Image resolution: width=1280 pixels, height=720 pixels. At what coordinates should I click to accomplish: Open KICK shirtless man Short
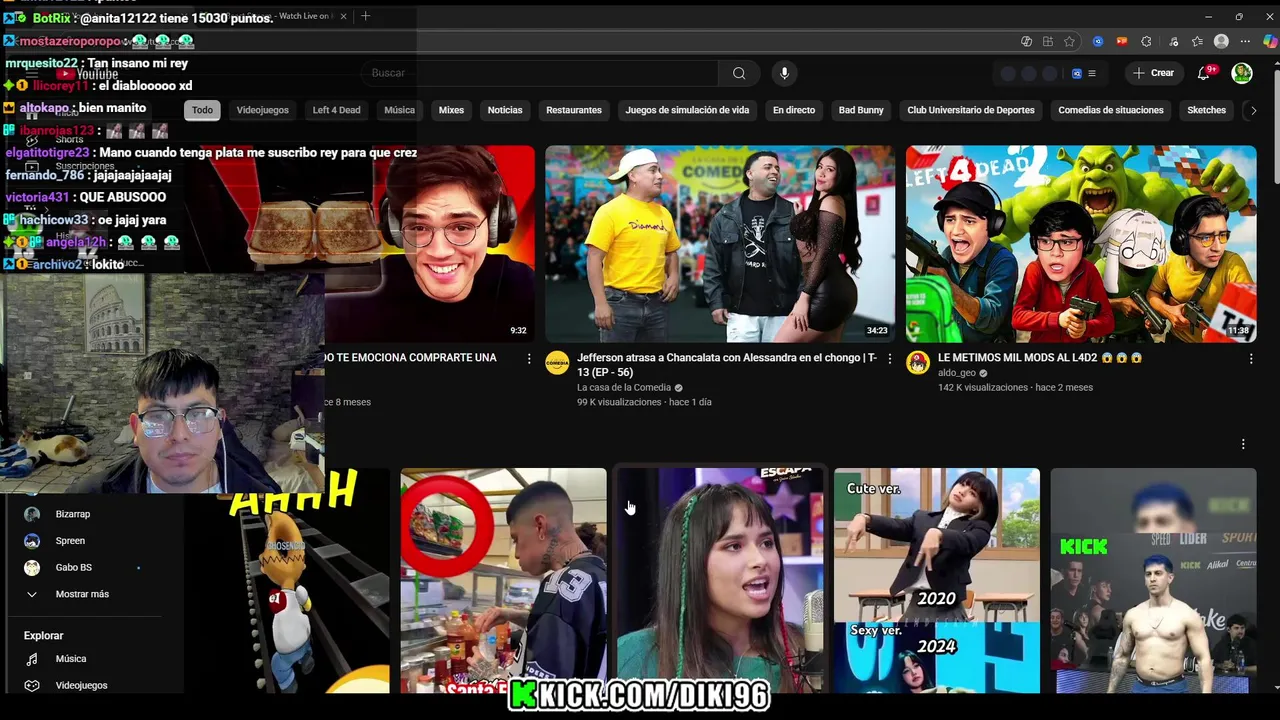click(1153, 580)
